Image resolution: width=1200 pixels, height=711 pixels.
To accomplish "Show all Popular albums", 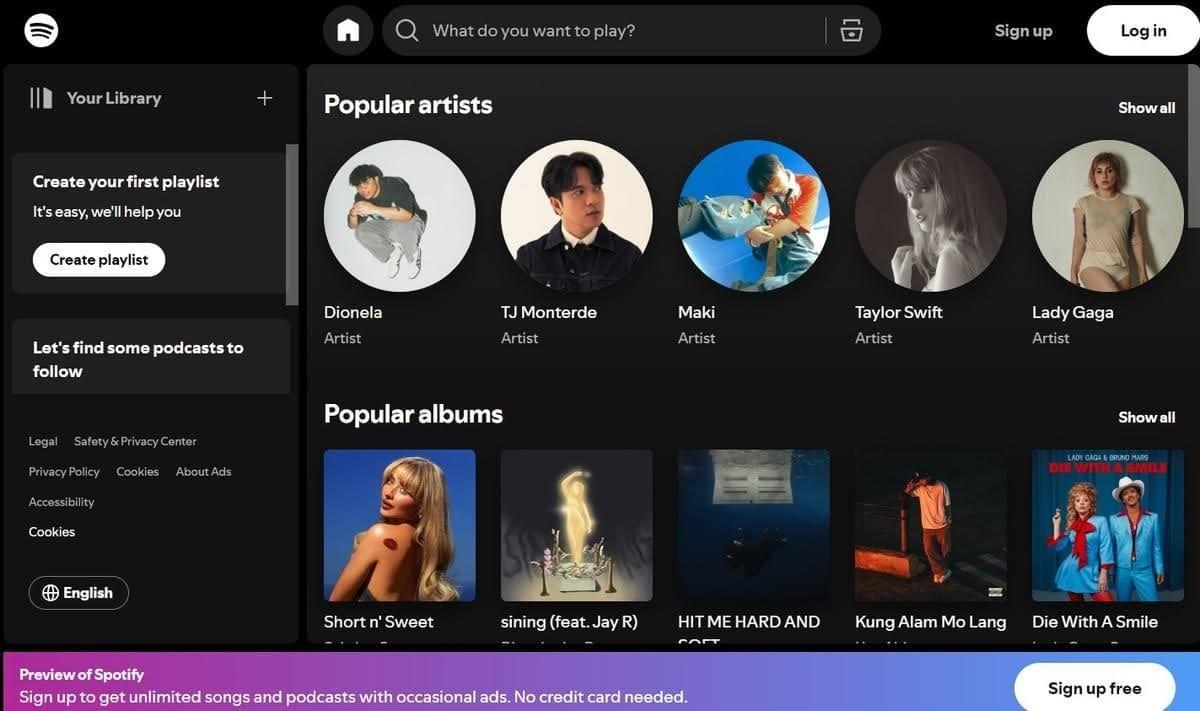I will (x=1146, y=417).
